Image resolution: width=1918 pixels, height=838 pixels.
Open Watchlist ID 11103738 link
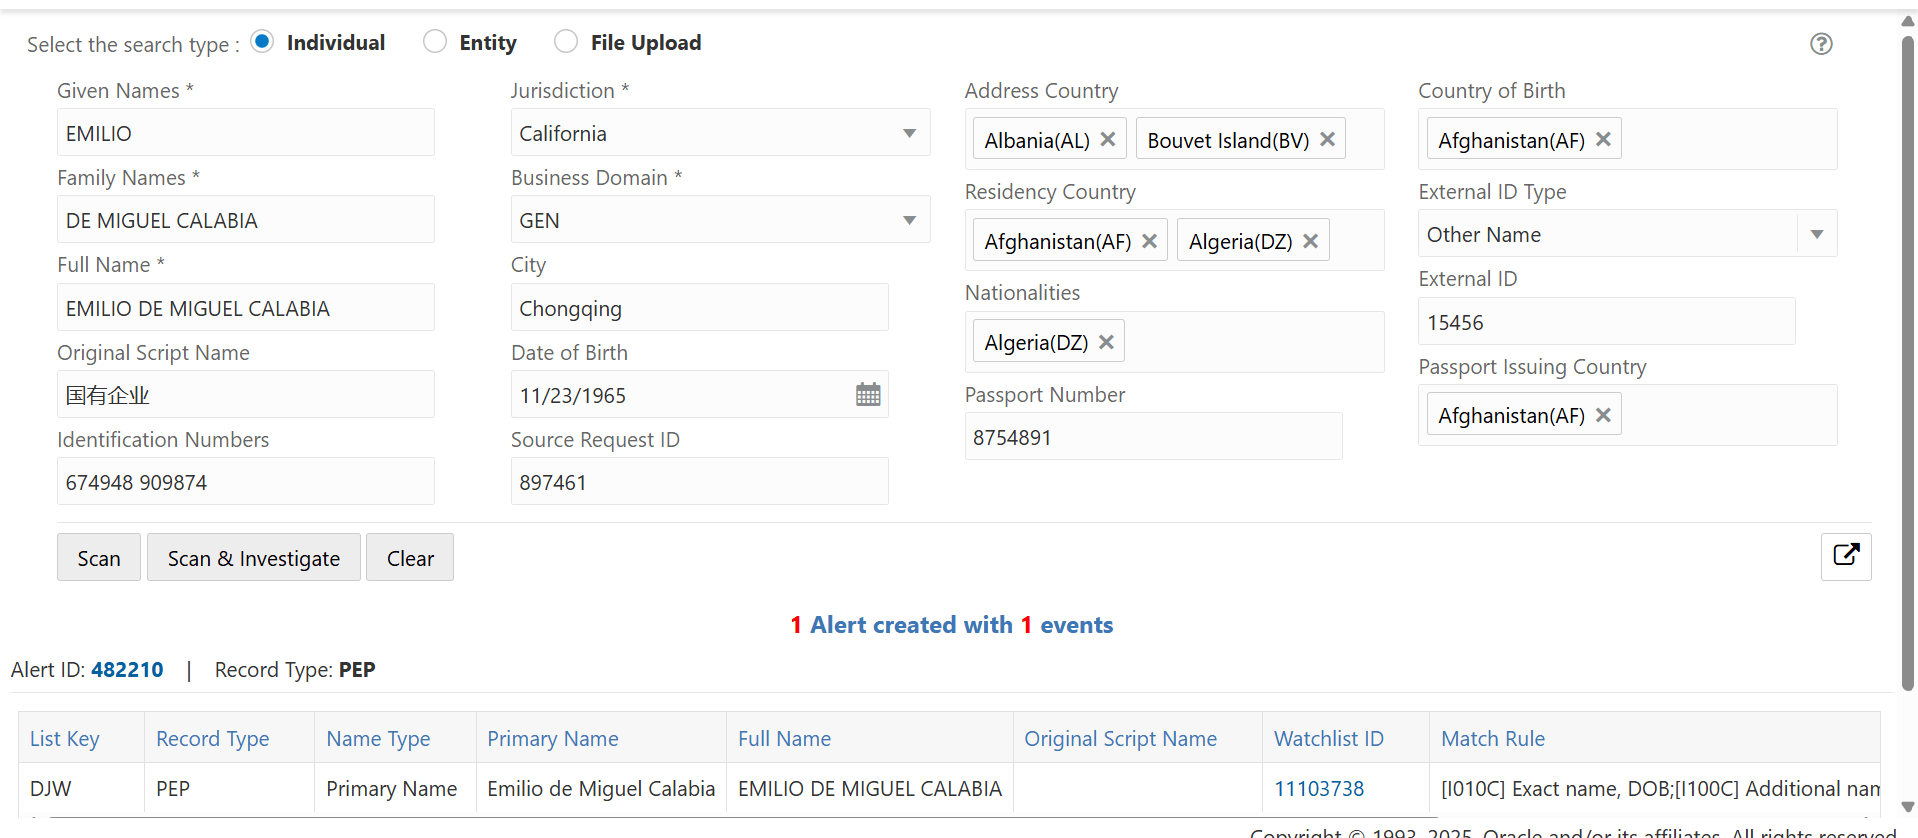click(1319, 788)
